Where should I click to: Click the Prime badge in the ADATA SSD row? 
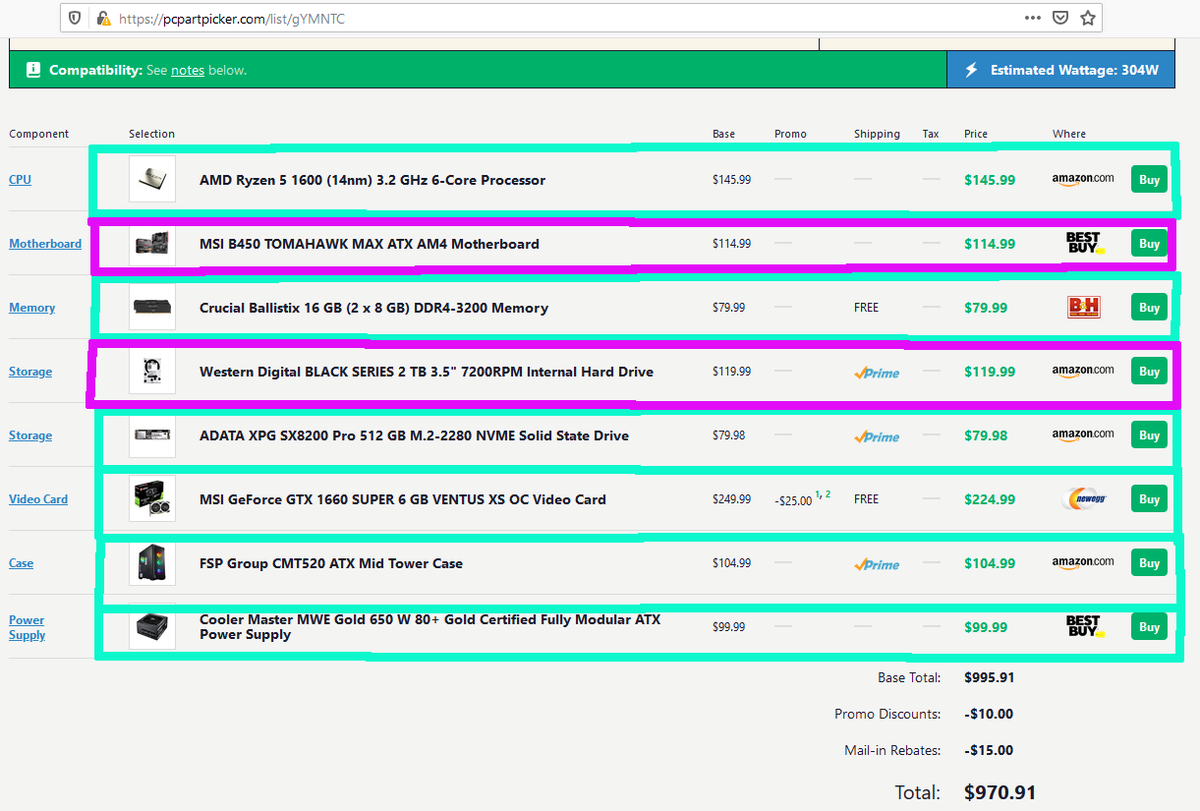tap(877, 437)
